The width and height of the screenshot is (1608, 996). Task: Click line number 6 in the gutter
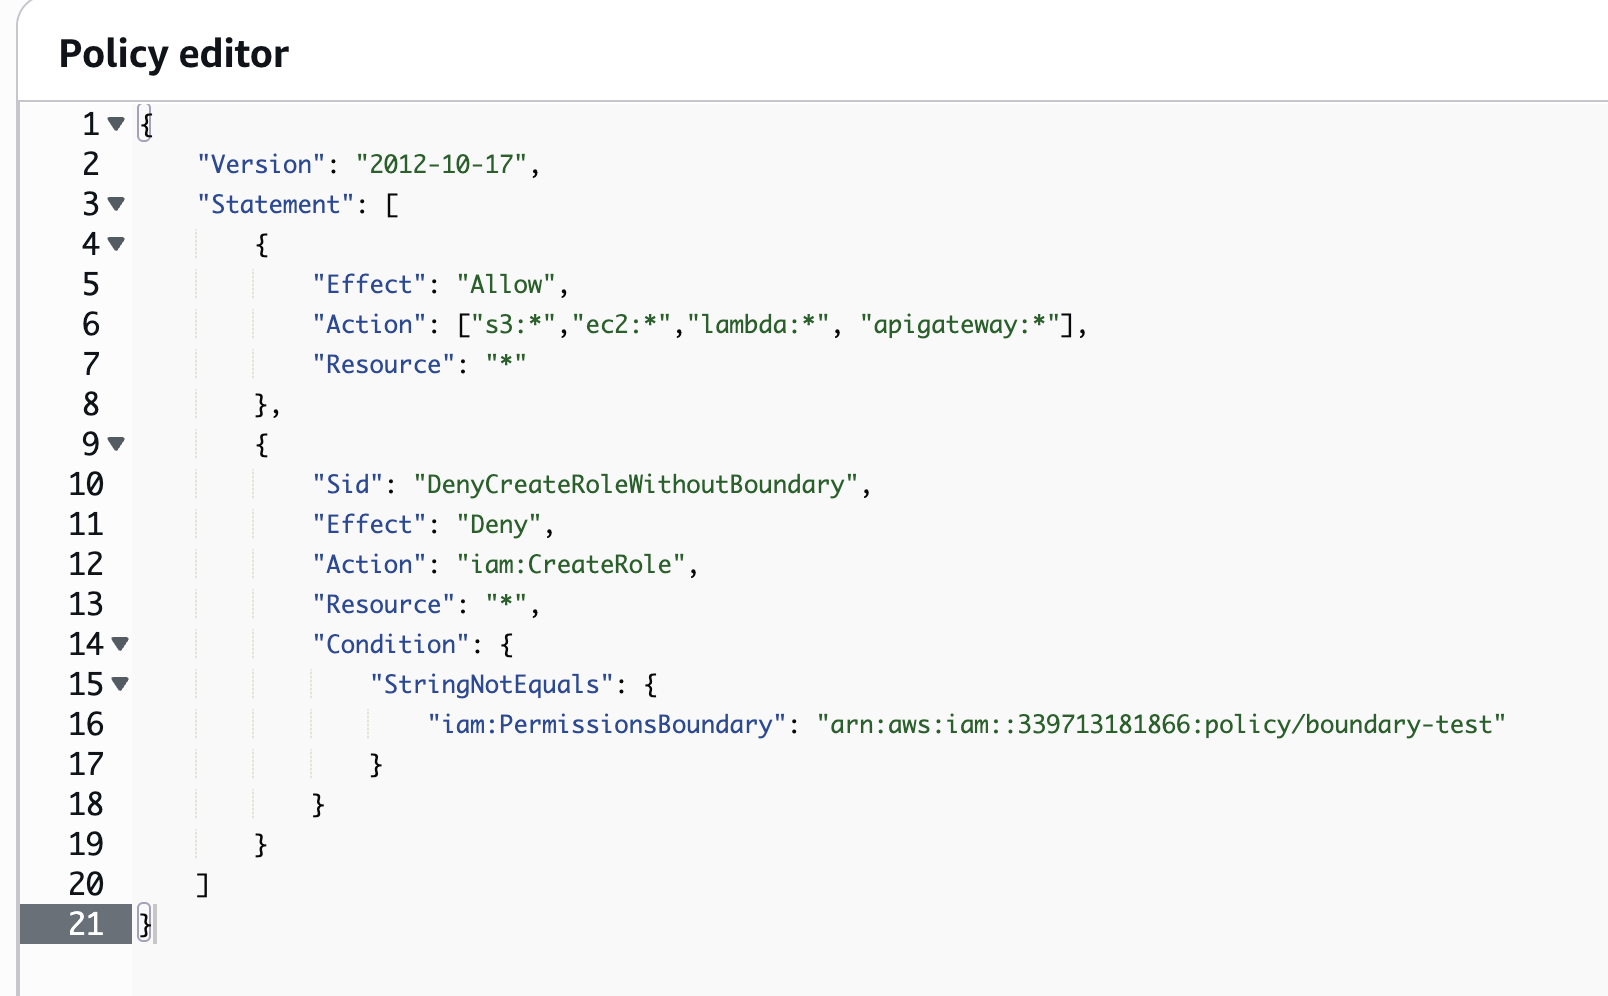91,324
